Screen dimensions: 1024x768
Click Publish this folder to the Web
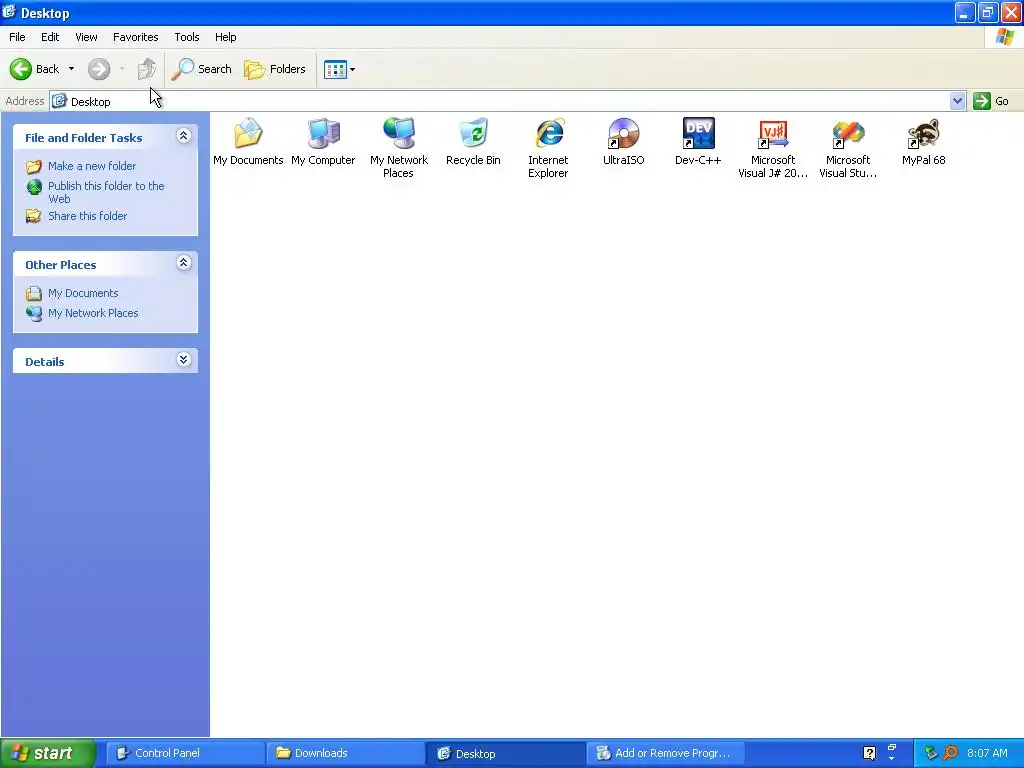click(x=106, y=192)
